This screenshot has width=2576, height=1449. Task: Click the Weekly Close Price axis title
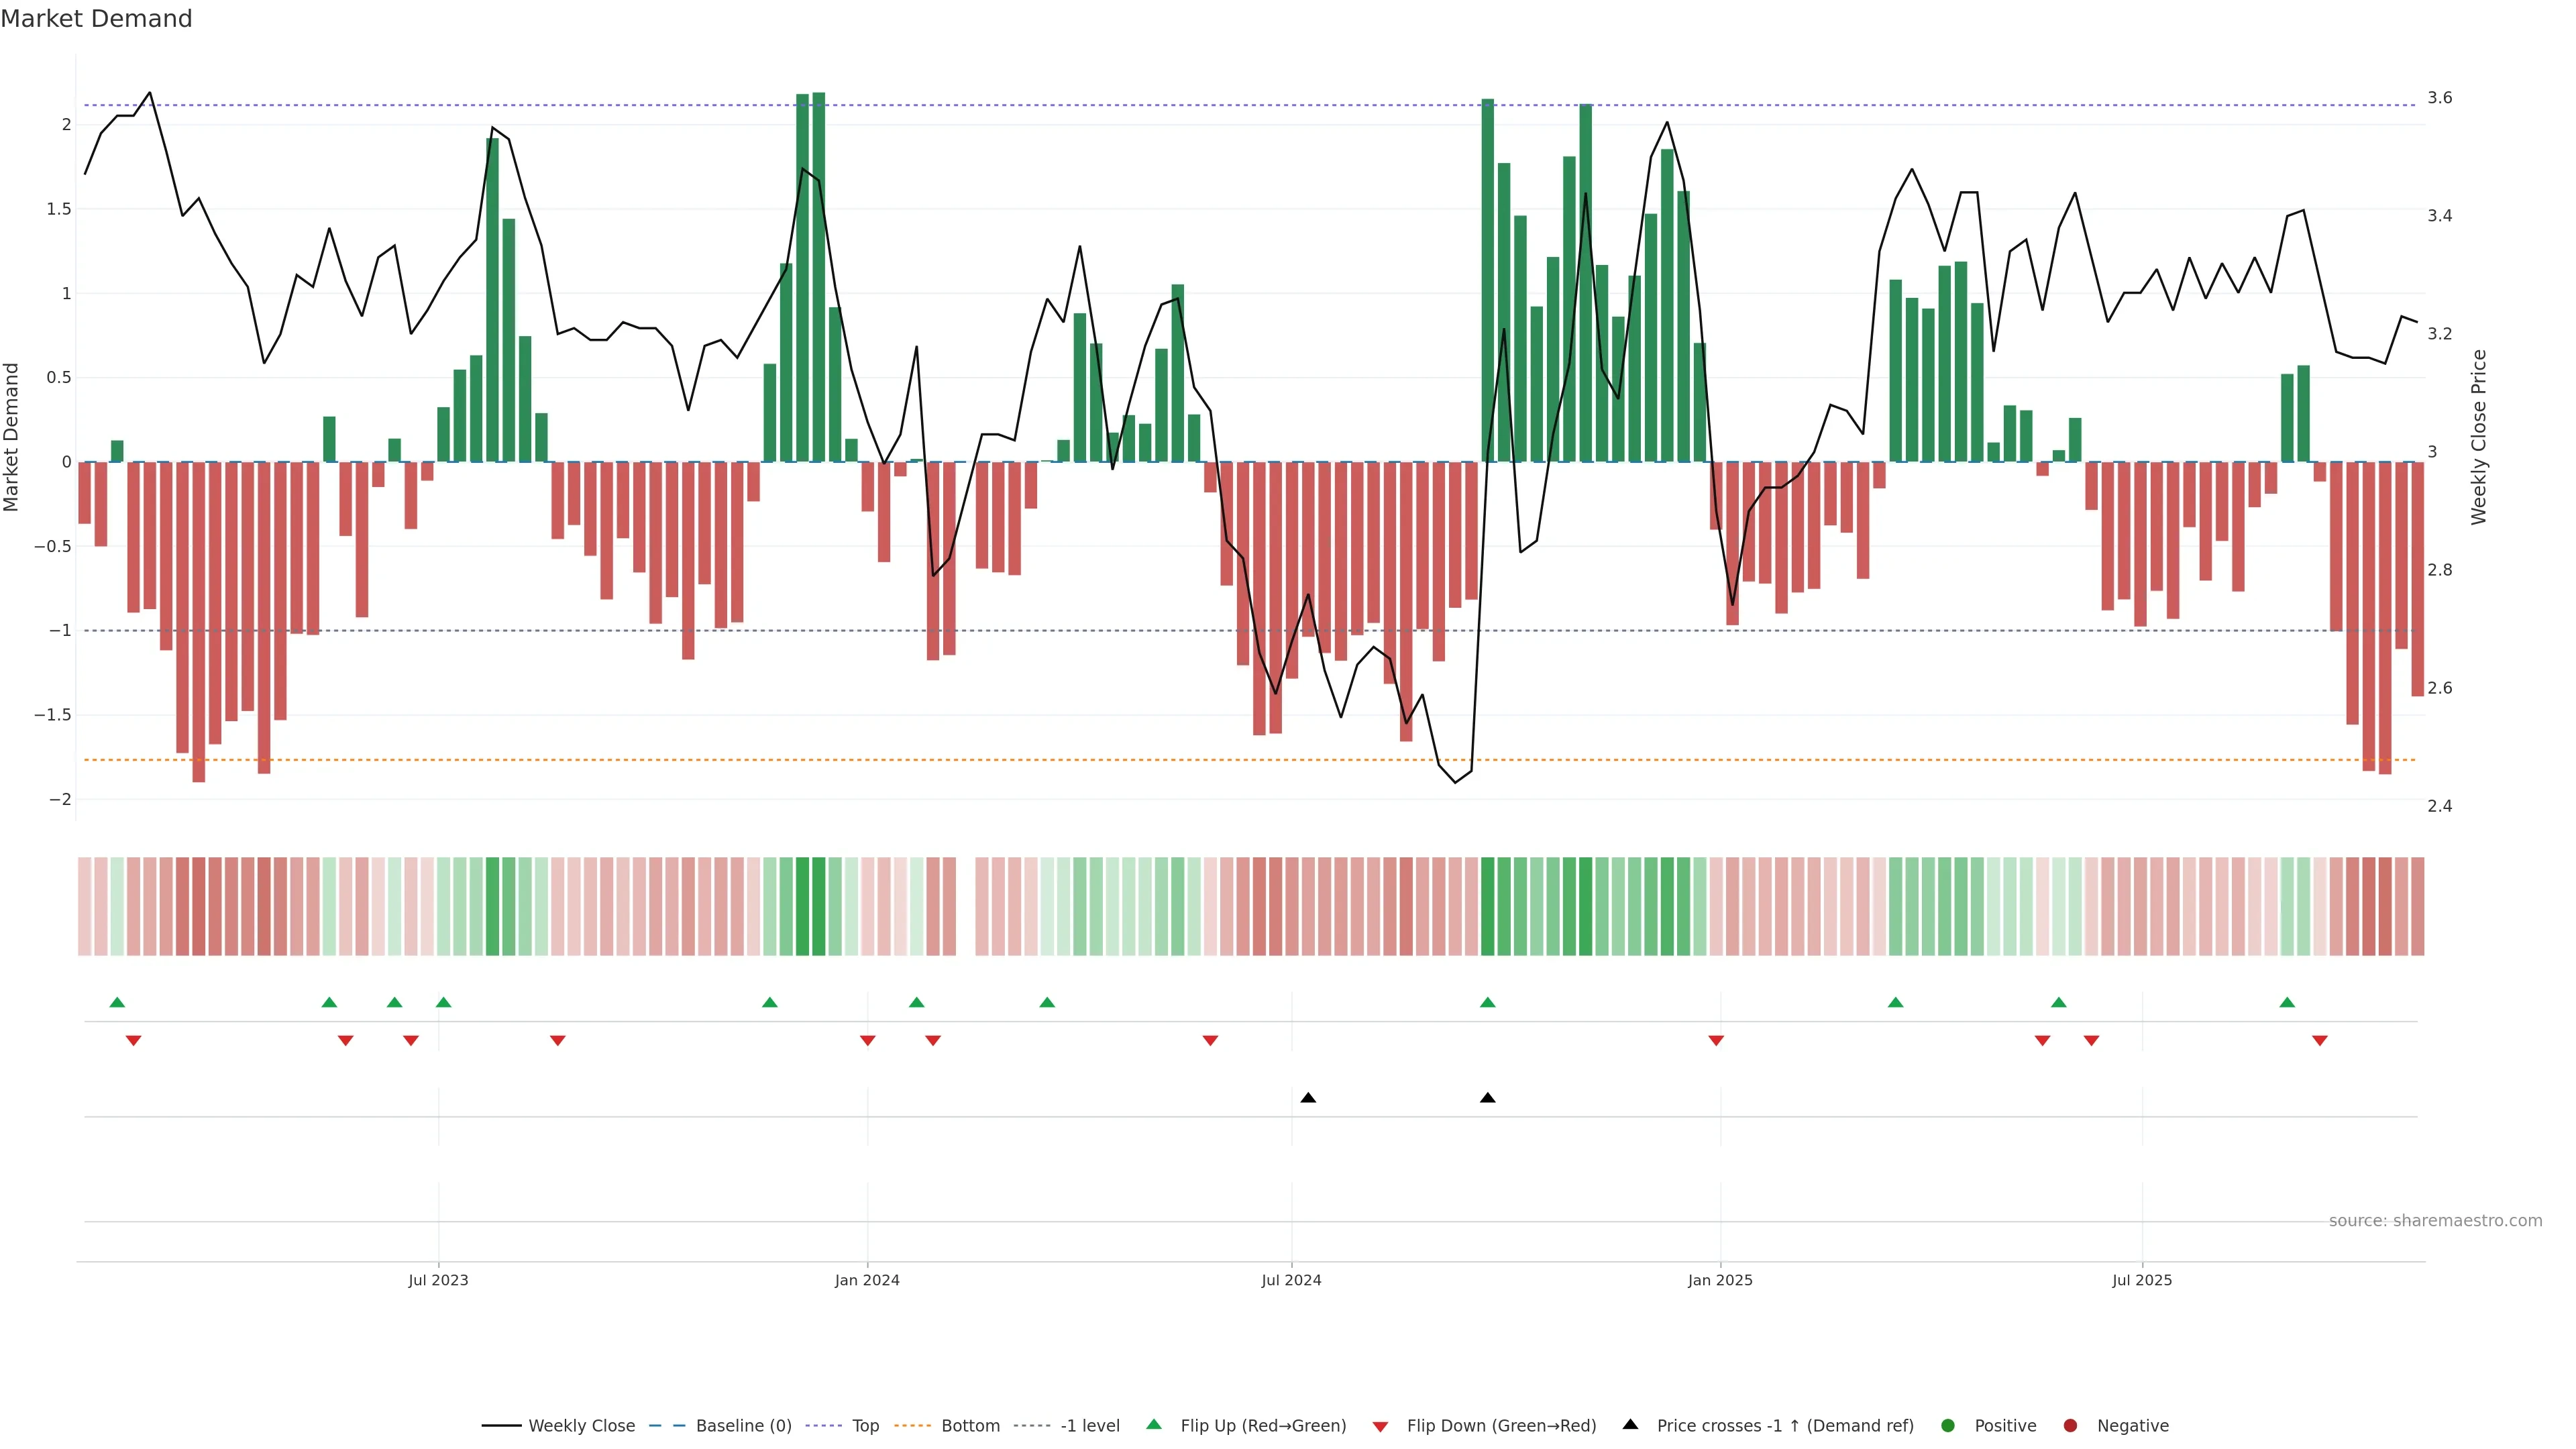click(2478, 437)
